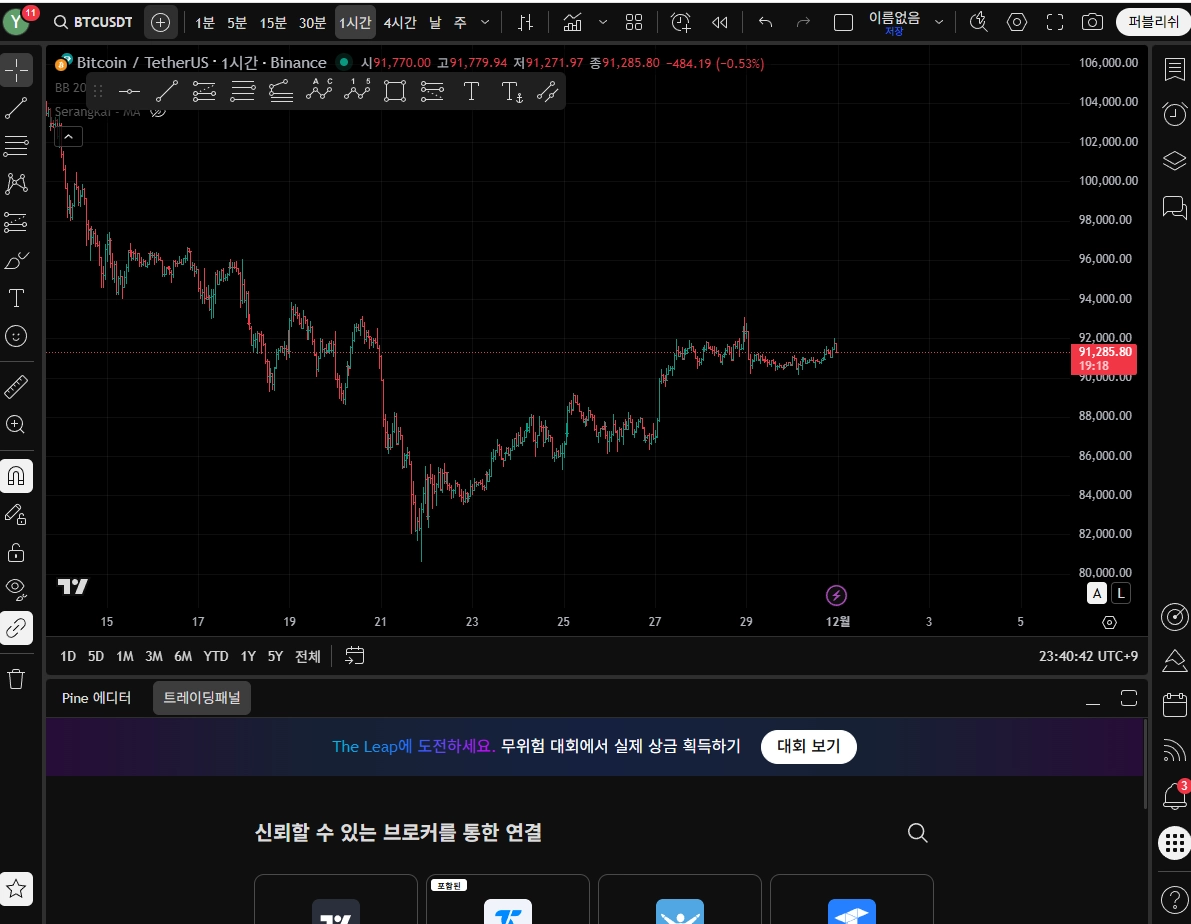Open the user profile avatar menu
The width and height of the screenshot is (1191, 924).
coord(16,22)
